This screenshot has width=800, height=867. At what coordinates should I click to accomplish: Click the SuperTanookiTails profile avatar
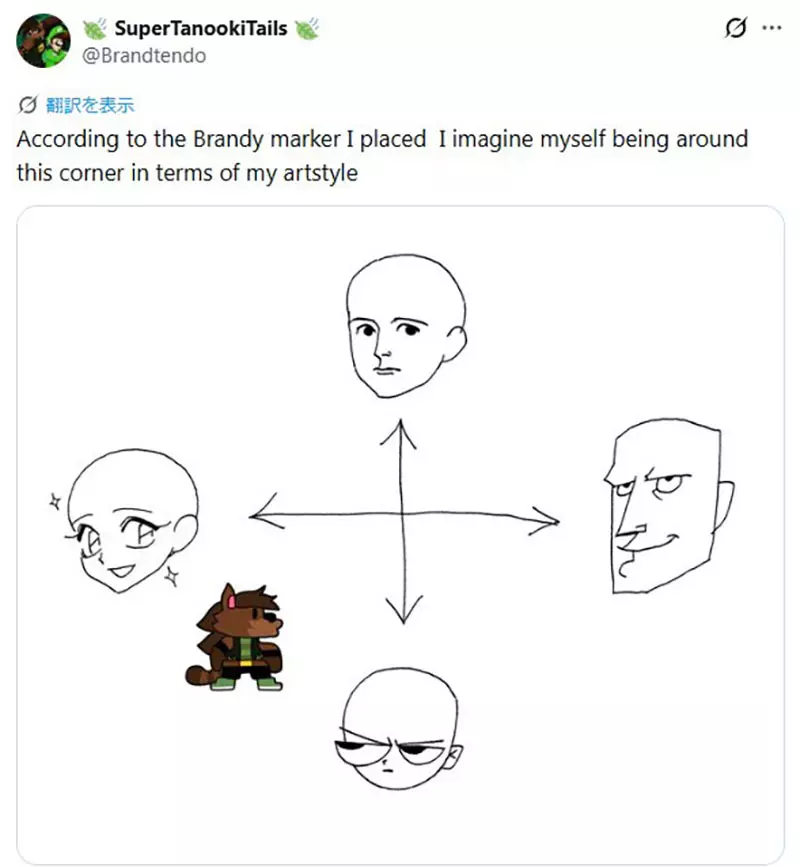42,41
